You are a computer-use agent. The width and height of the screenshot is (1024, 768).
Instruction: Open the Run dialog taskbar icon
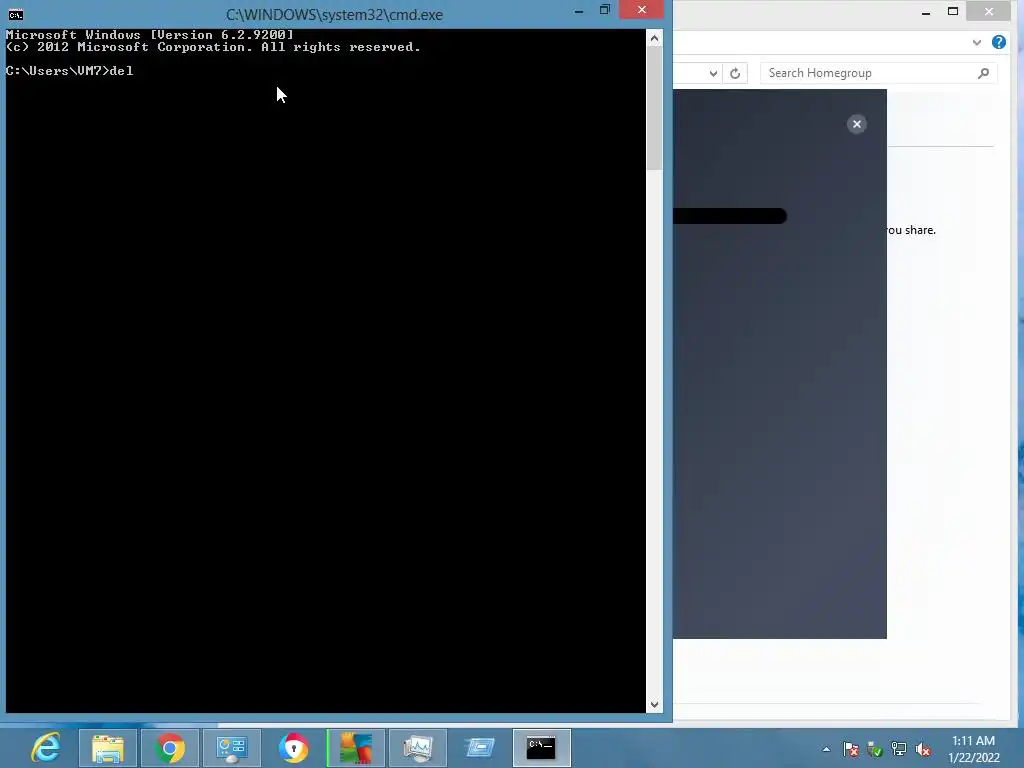point(480,748)
